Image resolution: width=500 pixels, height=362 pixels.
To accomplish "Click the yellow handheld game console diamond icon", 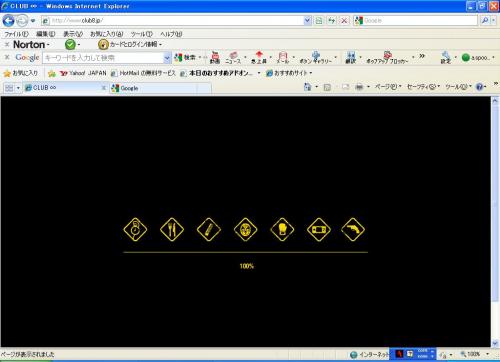I will click(x=319, y=229).
